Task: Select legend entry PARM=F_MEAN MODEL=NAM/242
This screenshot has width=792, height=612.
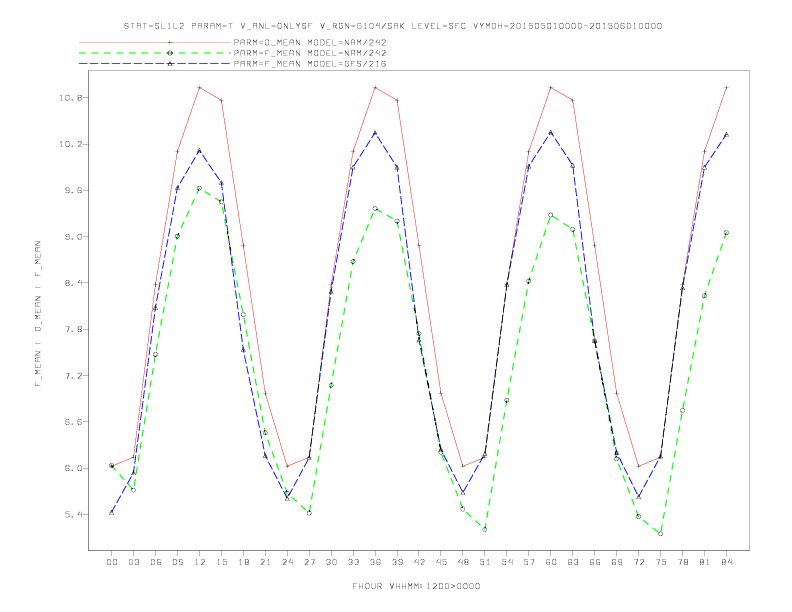Action: (310, 54)
